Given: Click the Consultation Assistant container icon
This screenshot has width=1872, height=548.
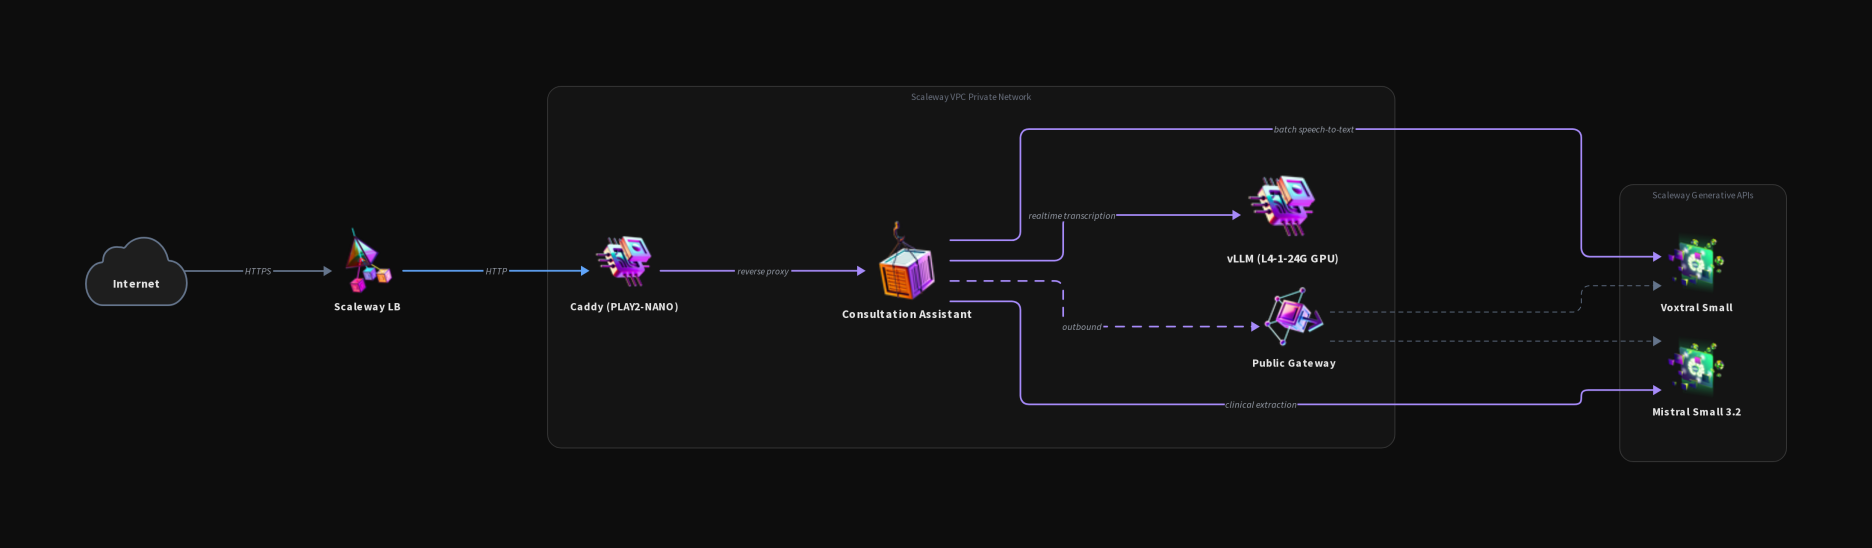Looking at the screenshot, I should point(907,263).
